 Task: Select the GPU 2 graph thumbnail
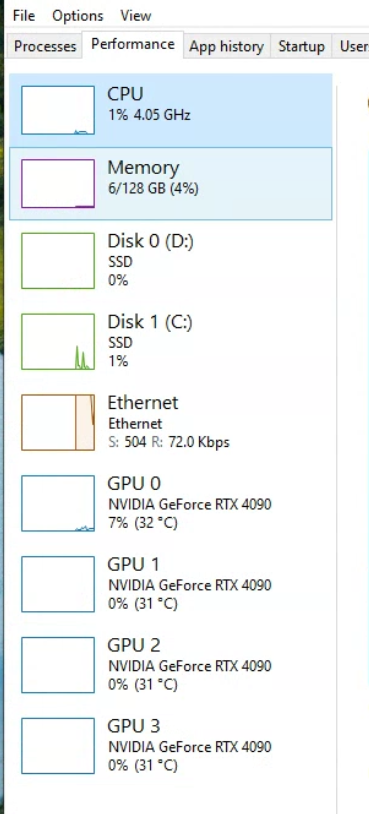(58, 665)
